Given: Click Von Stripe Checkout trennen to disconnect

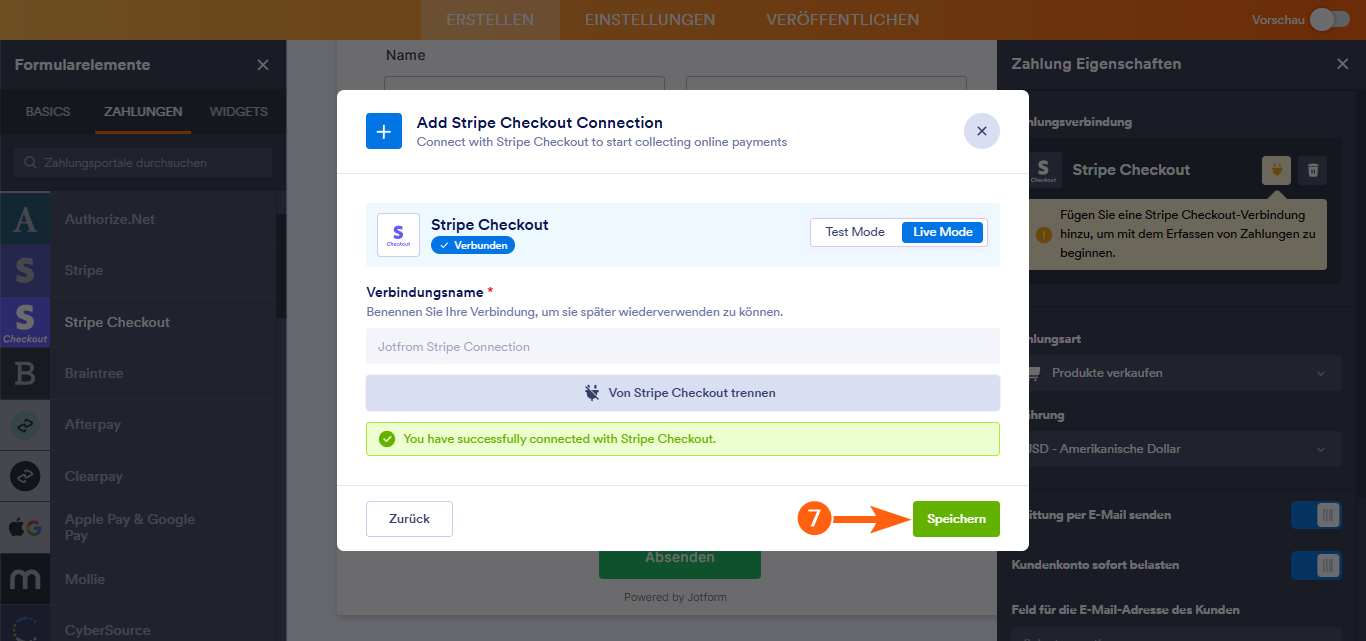Looking at the screenshot, I should 683,392.
